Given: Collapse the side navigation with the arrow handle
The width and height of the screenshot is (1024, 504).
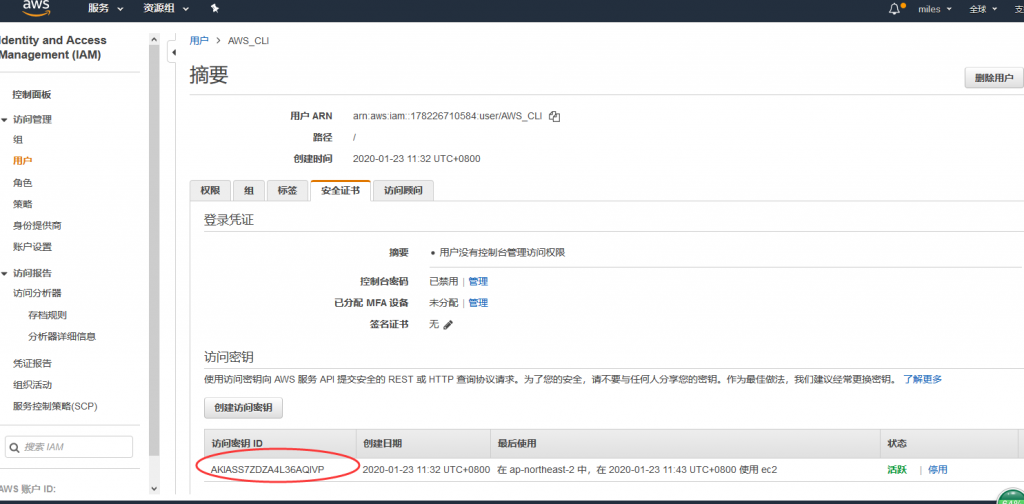Looking at the screenshot, I should point(173,52).
